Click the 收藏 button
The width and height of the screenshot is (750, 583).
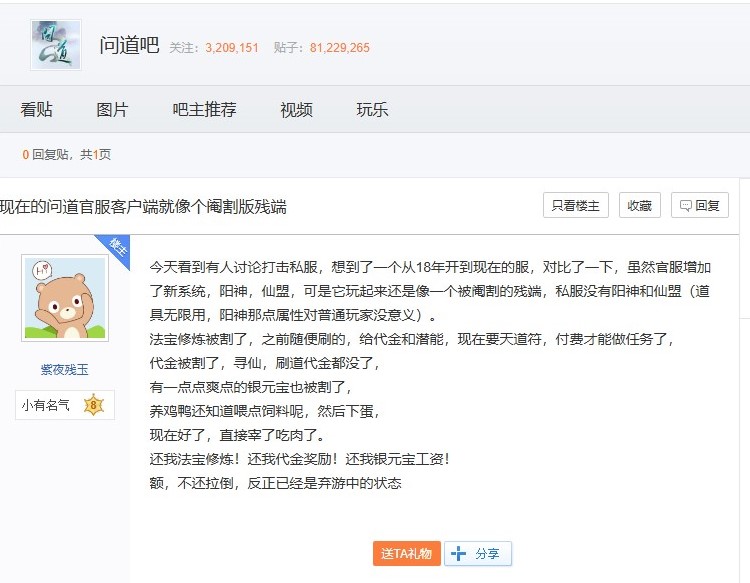[x=640, y=205]
